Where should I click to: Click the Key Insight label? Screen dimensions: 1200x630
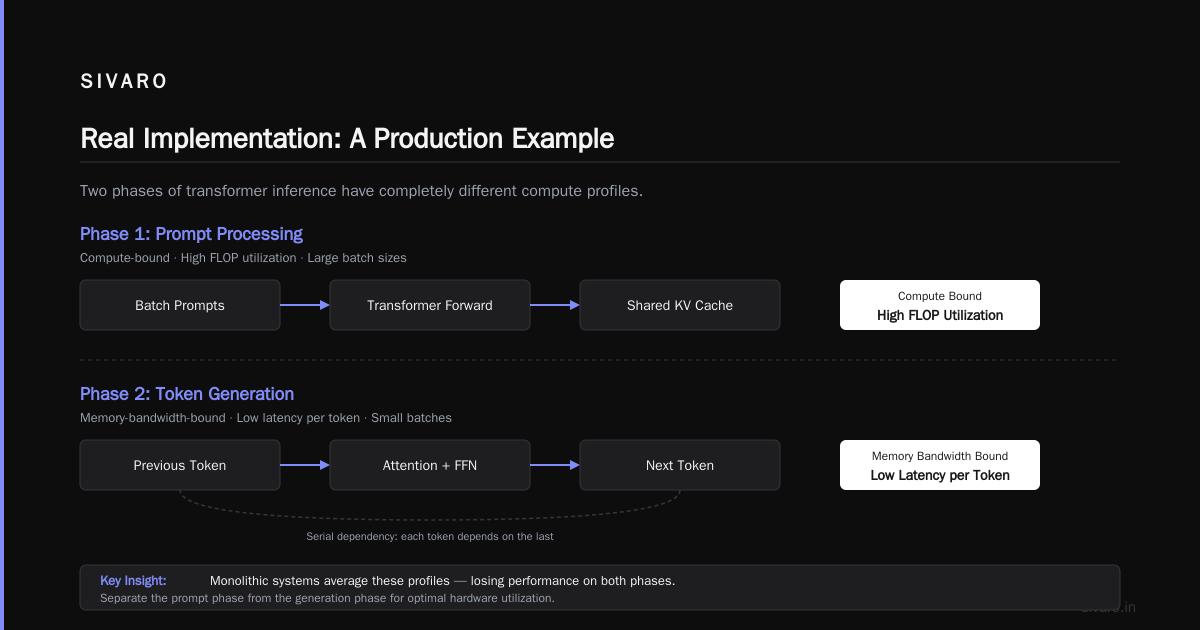click(x=133, y=580)
